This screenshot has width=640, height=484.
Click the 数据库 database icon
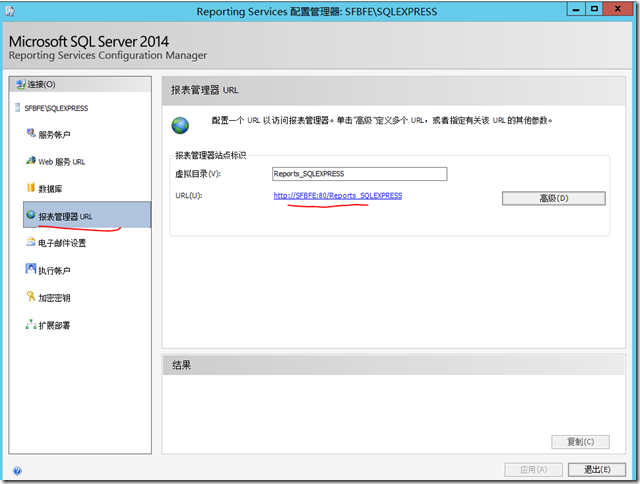pos(31,188)
